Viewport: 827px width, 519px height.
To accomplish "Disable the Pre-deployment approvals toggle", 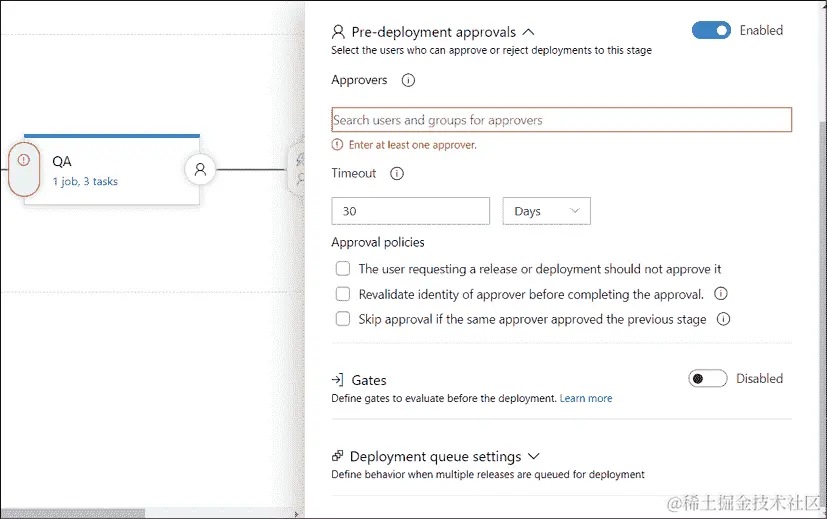I will click(x=711, y=31).
